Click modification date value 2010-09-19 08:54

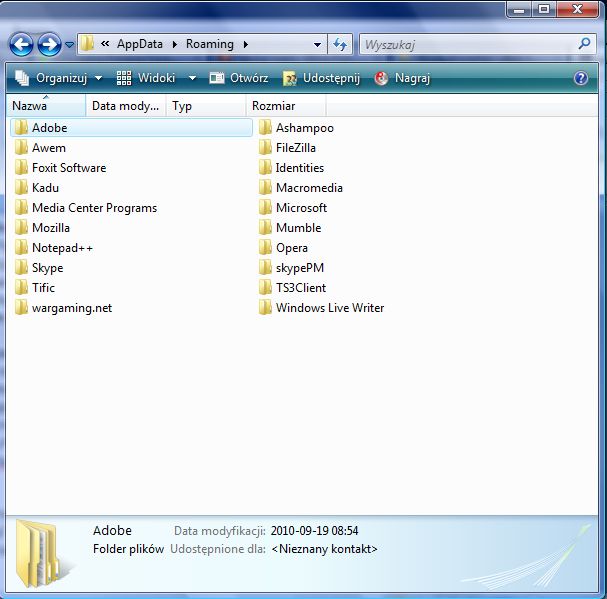314,530
